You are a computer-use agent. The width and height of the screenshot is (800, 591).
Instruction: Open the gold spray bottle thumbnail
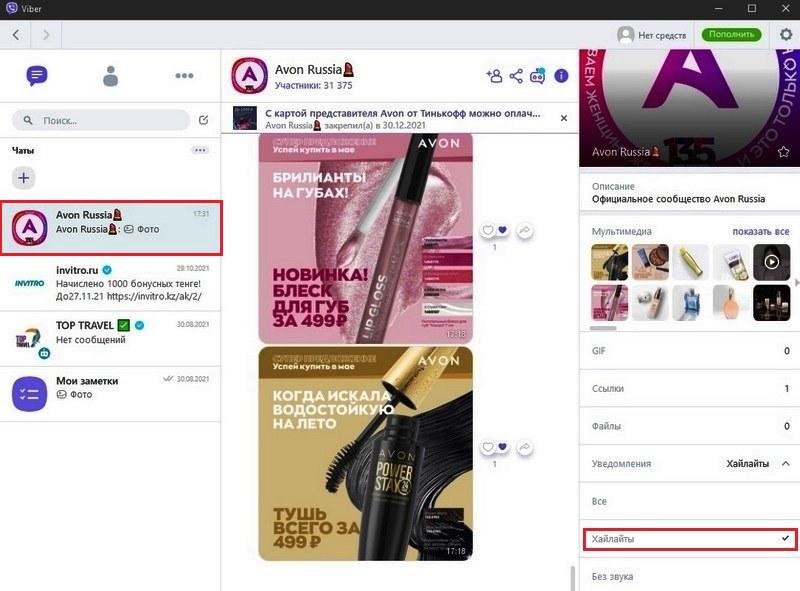point(690,262)
